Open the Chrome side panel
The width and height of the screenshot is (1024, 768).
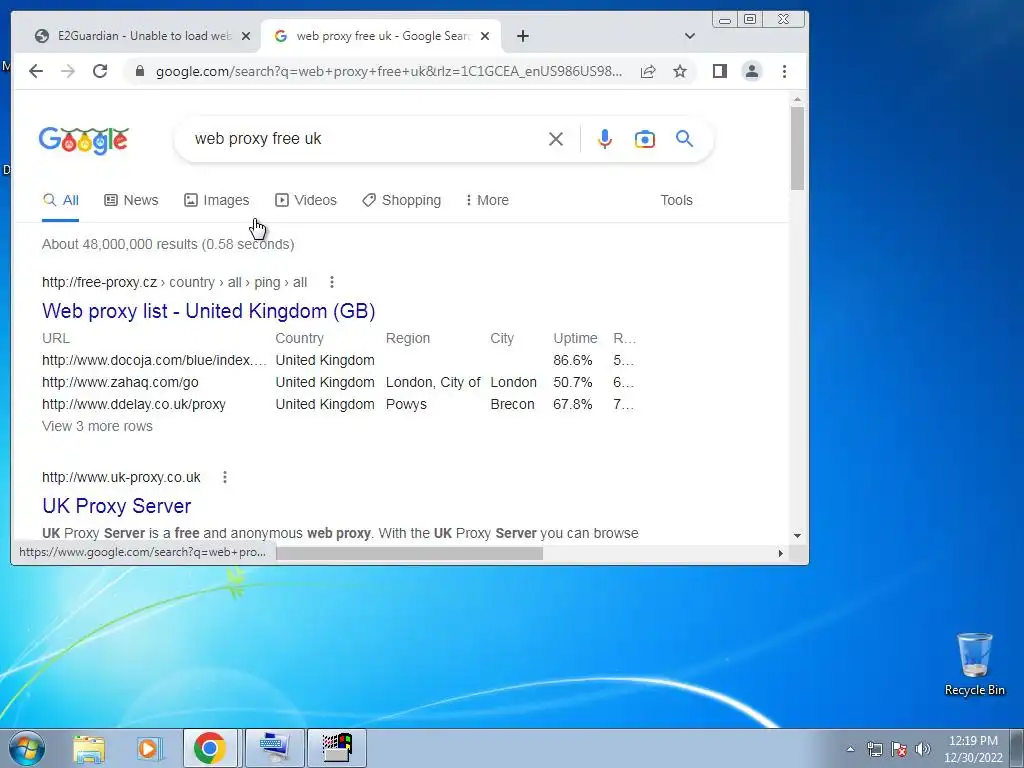pyautogui.click(x=720, y=71)
